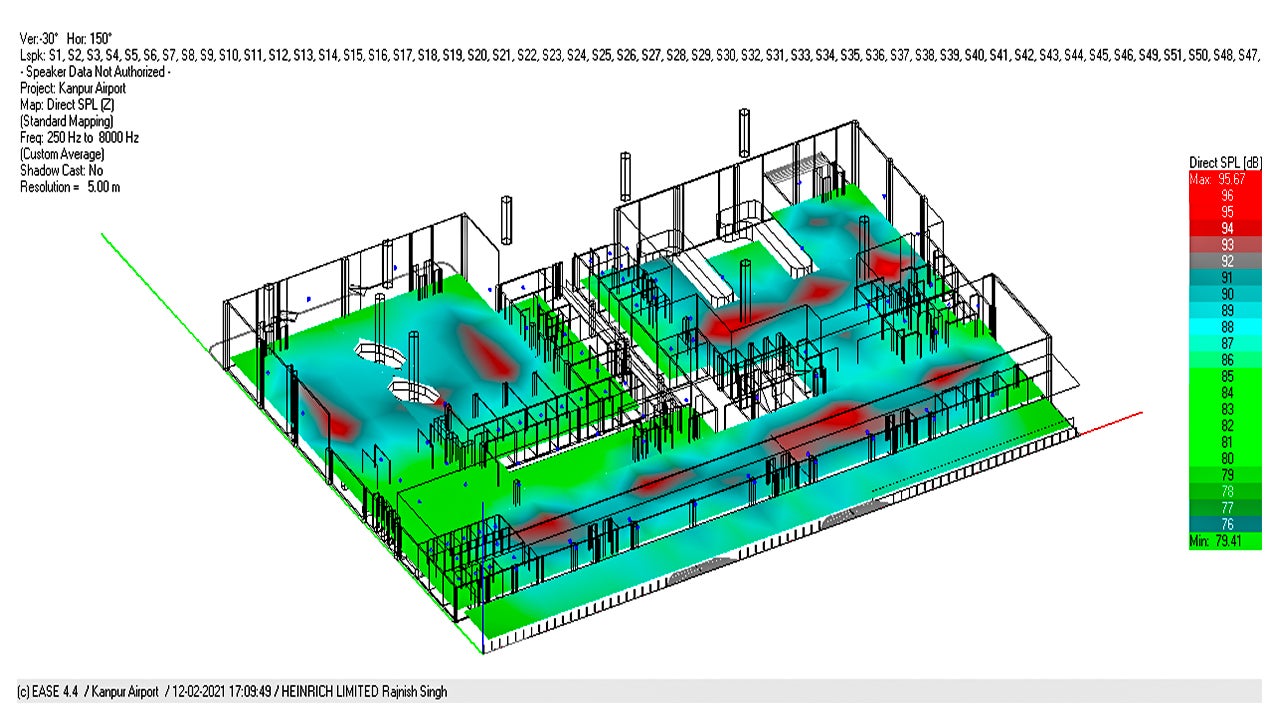The width and height of the screenshot is (1280, 720).
Task: Click the Resolution = 5.00 m label
Action: tap(70, 187)
